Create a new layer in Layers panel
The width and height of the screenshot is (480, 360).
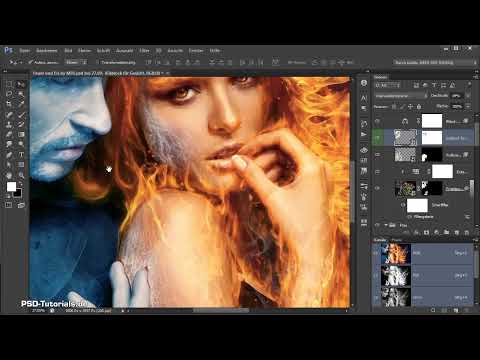pos(457,232)
